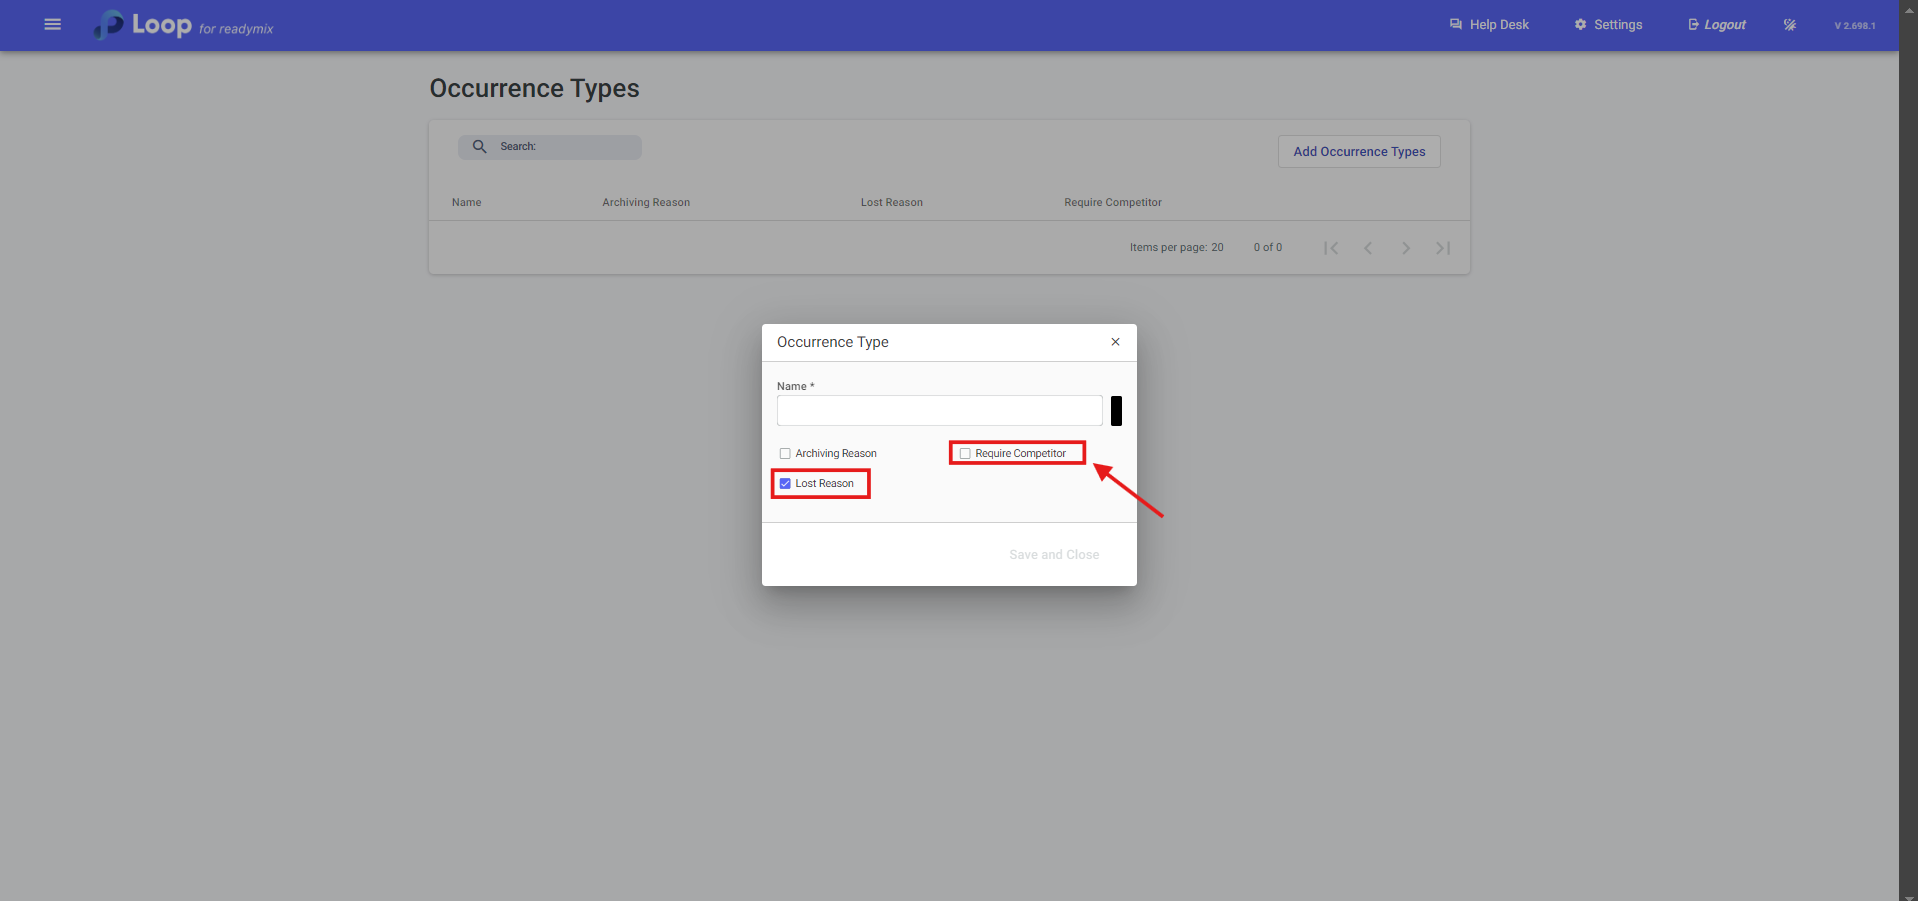Click the theme toggle icon near version
The width and height of the screenshot is (1918, 901).
pyautogui.click(x=1789, y=25)
